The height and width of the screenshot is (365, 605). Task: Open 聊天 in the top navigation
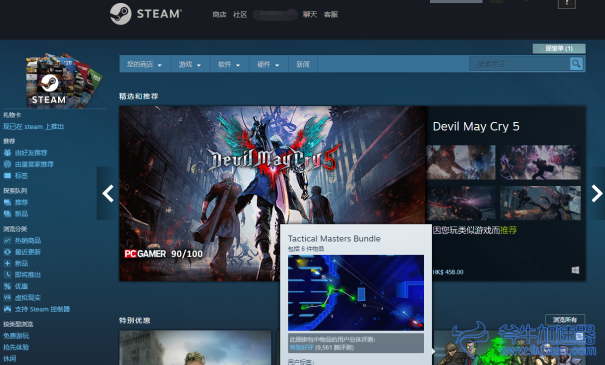click(x=310, y=15)
